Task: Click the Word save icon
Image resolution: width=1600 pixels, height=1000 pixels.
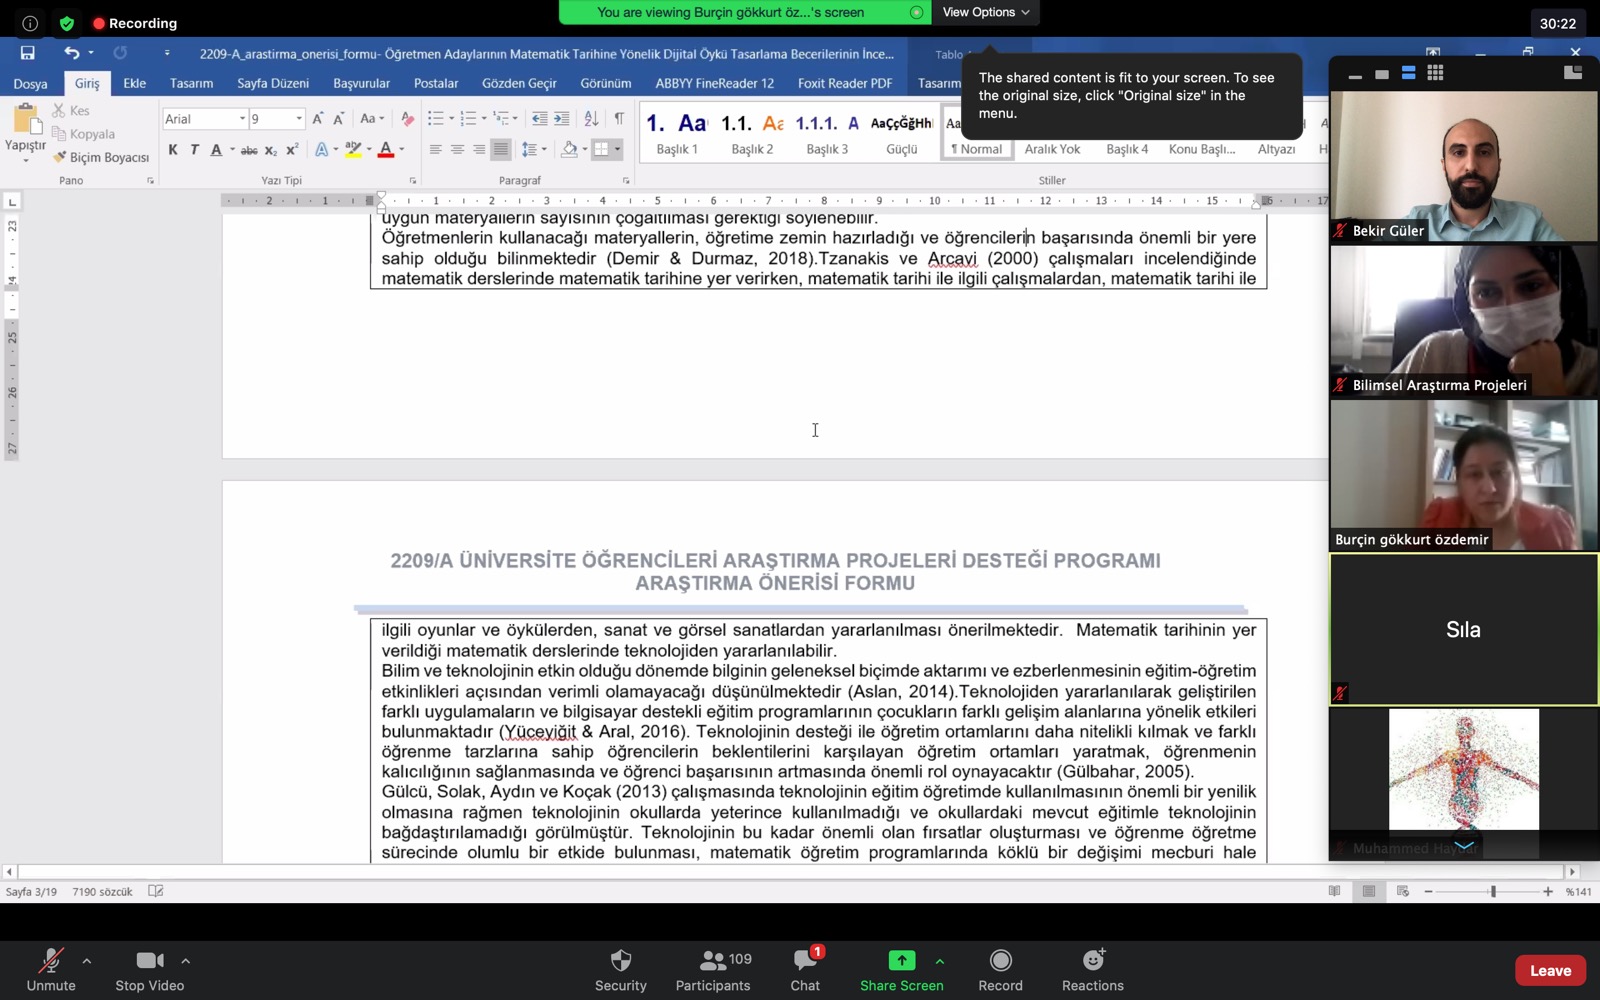Action: pyautogui.click(x=27, y=53)
